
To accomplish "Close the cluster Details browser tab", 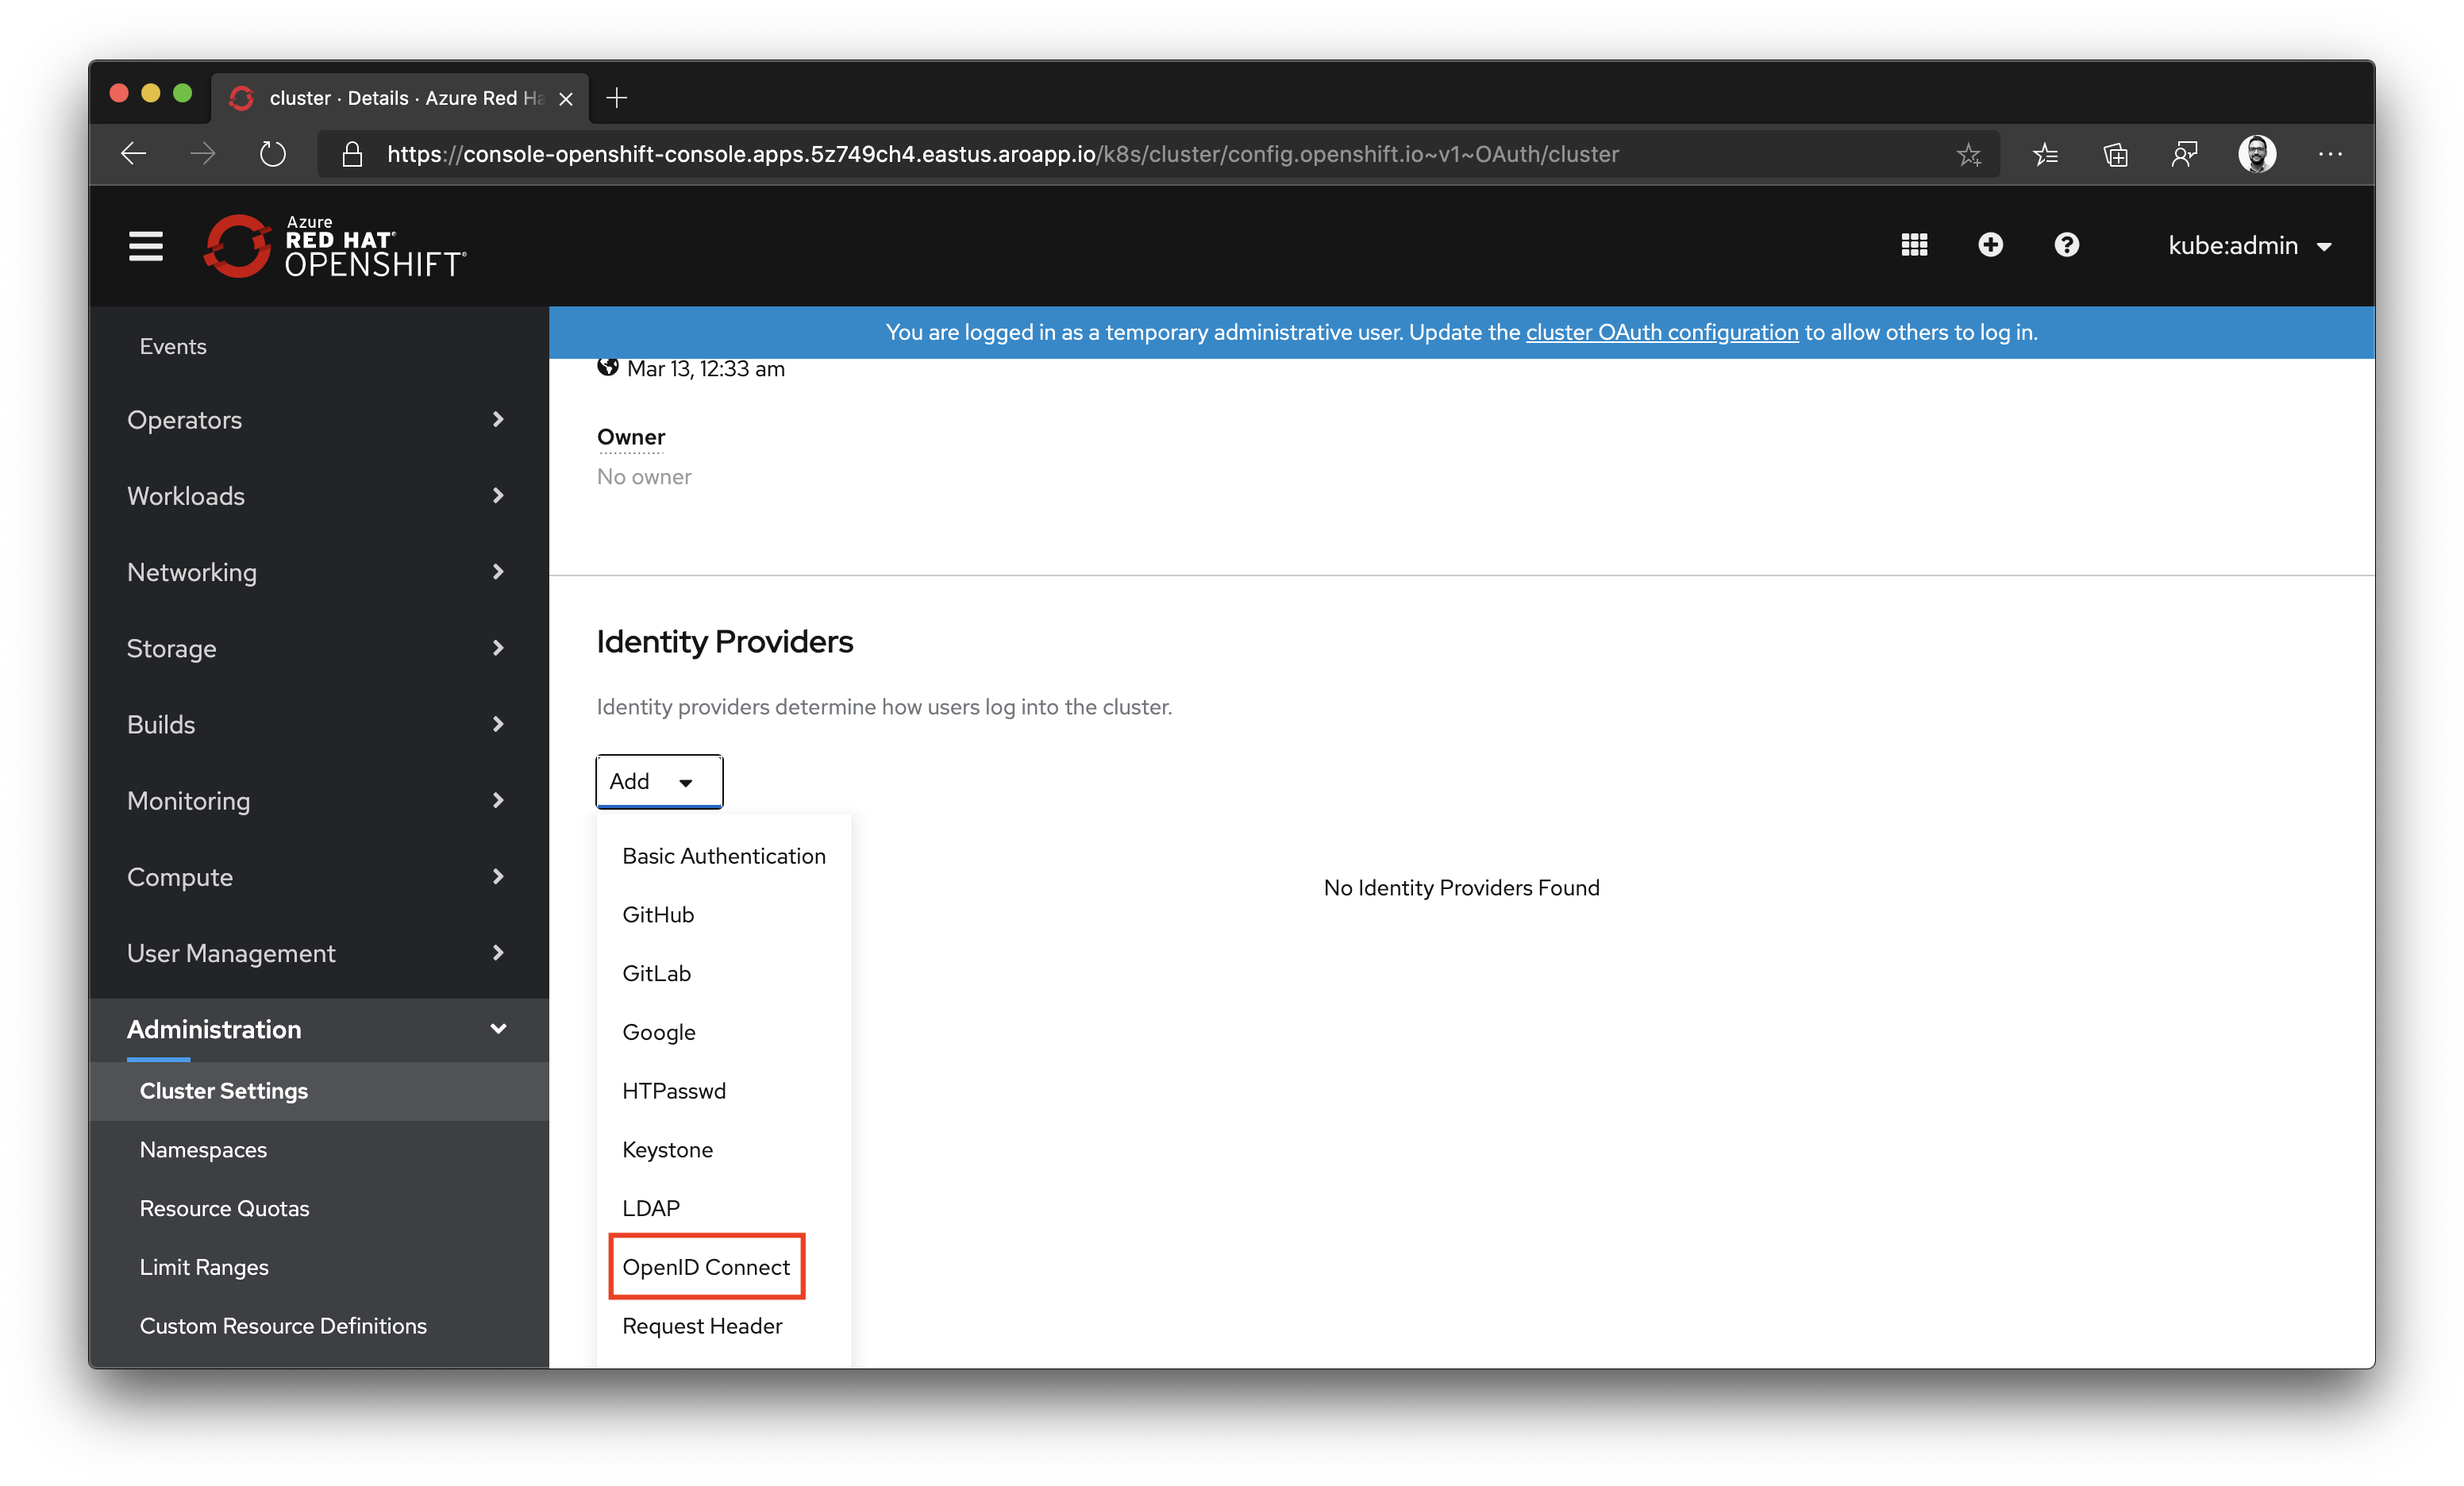I will [x=566, y=99].
